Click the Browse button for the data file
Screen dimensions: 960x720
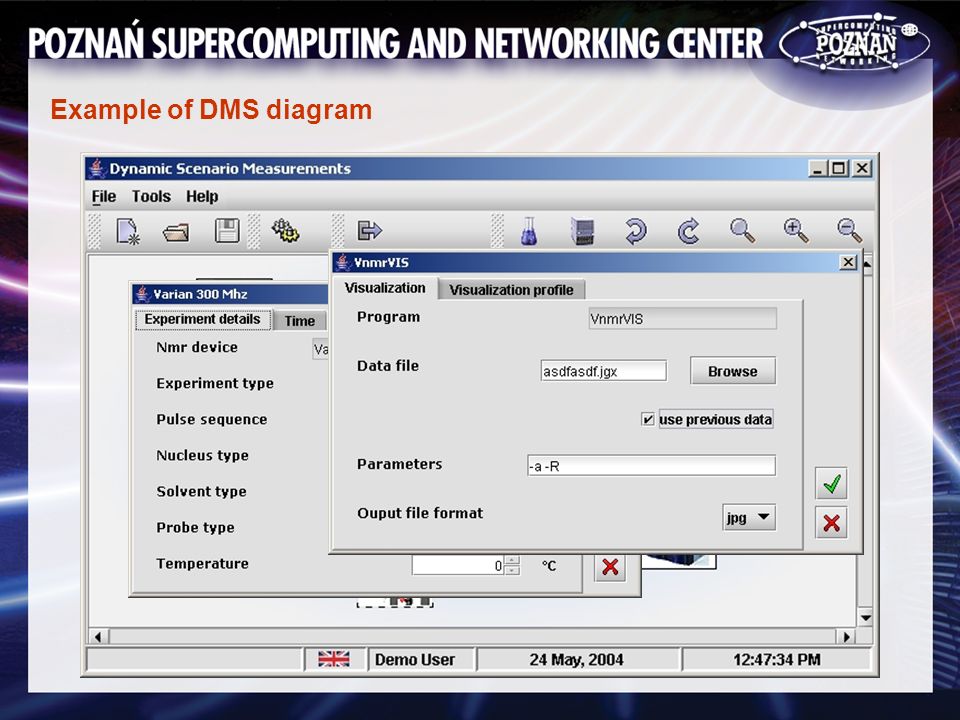click(733, 371)
